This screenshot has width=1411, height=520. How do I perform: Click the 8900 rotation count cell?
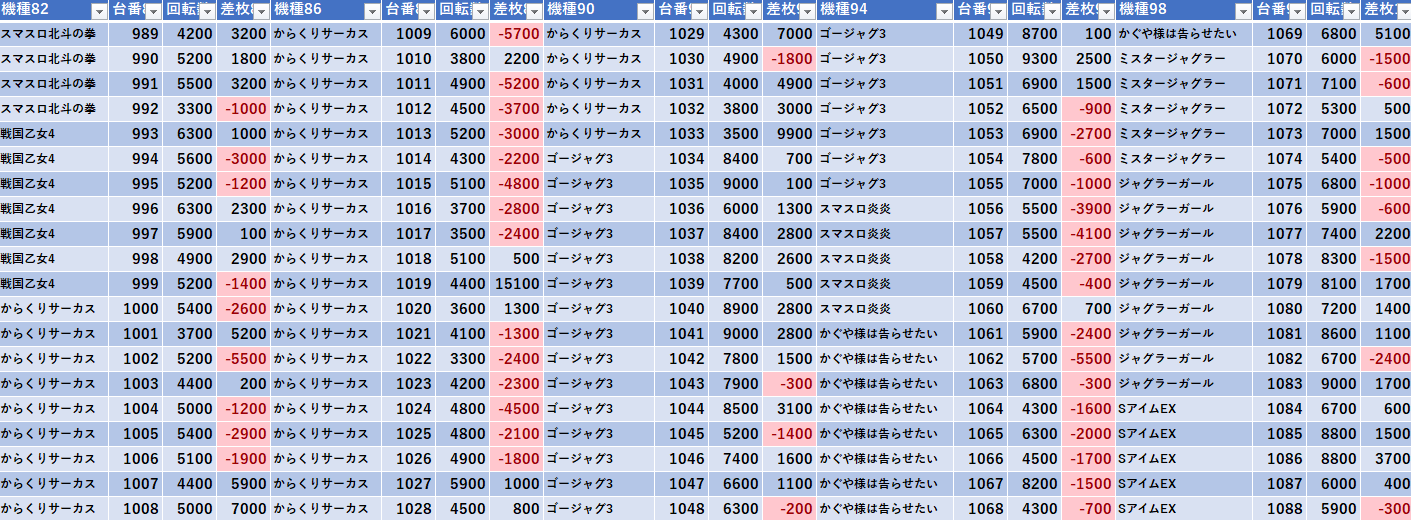point(736,309)
